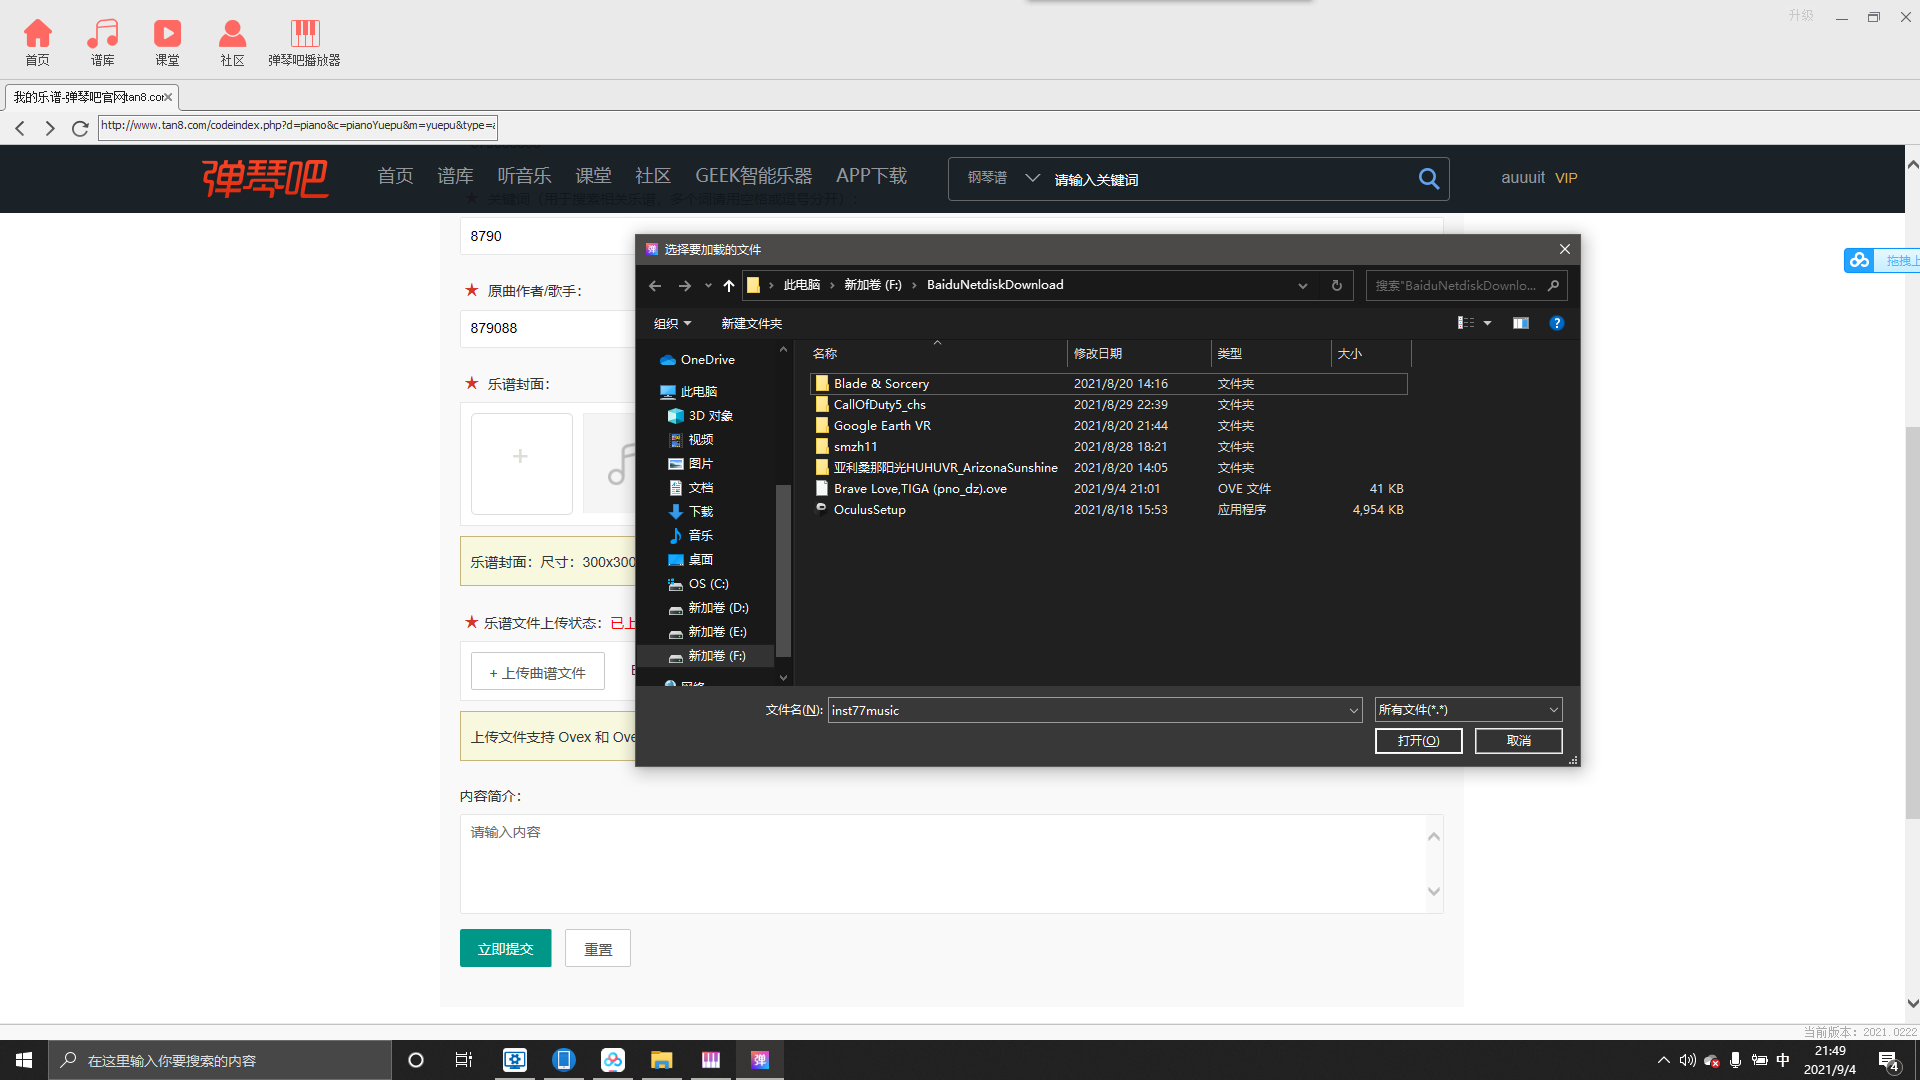
Task: Expand the address bar path history dropdown
Action: pyautogui.click(x=1302, y=286)
